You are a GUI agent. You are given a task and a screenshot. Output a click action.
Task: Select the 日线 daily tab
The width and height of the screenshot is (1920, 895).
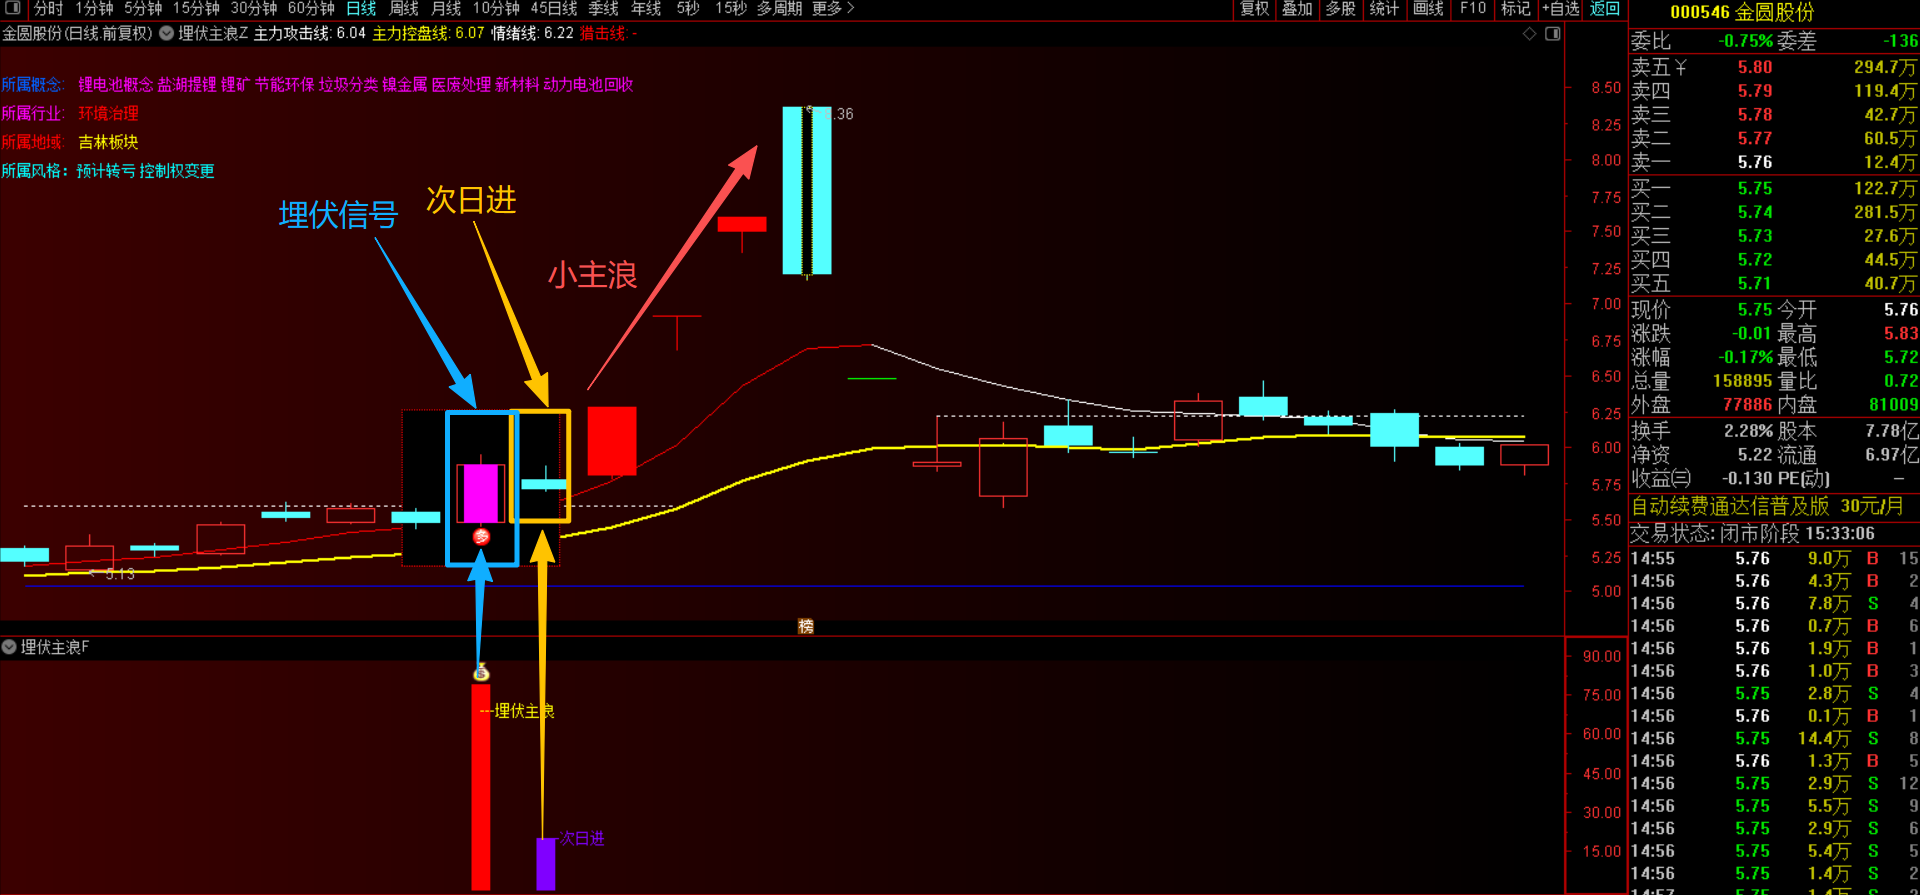(361, 8)
